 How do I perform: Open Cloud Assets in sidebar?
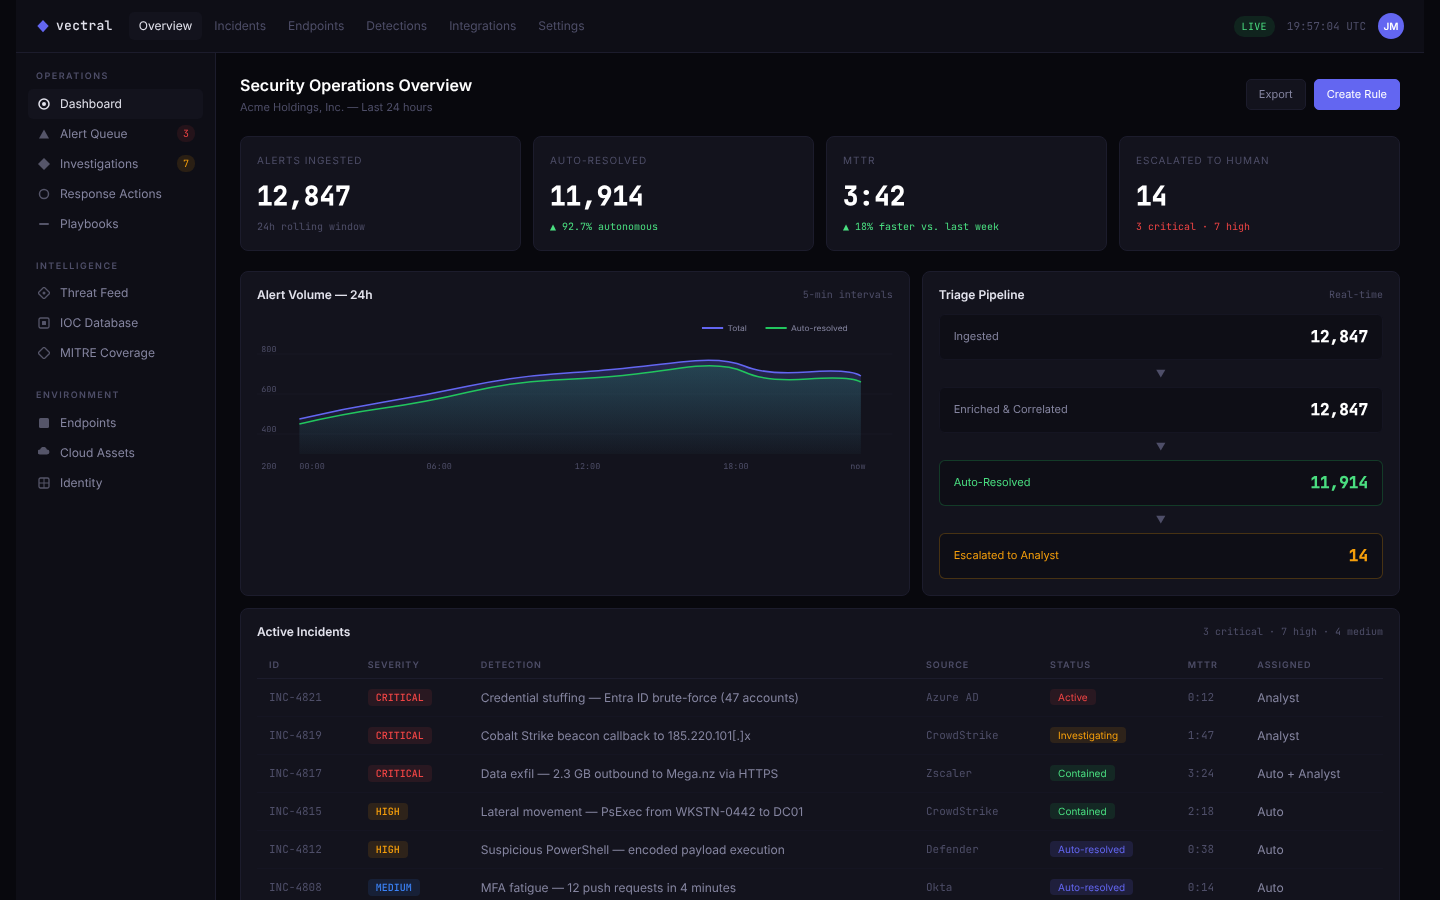[115, 453]
